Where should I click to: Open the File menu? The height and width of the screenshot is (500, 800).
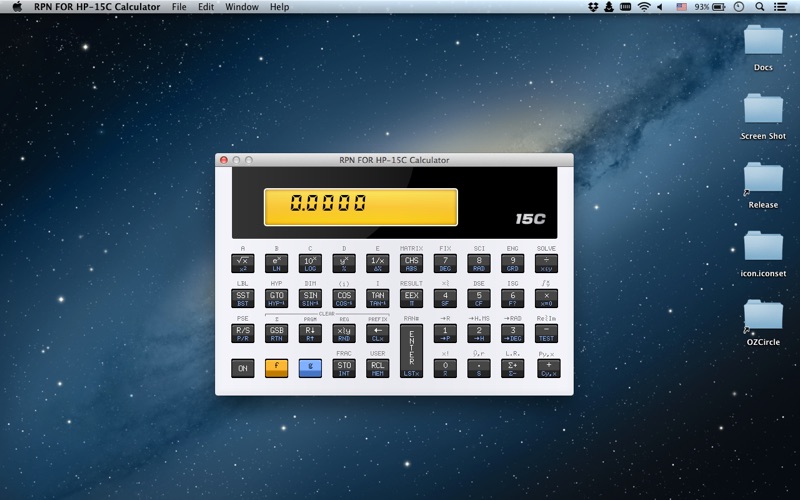pos(179,7)
